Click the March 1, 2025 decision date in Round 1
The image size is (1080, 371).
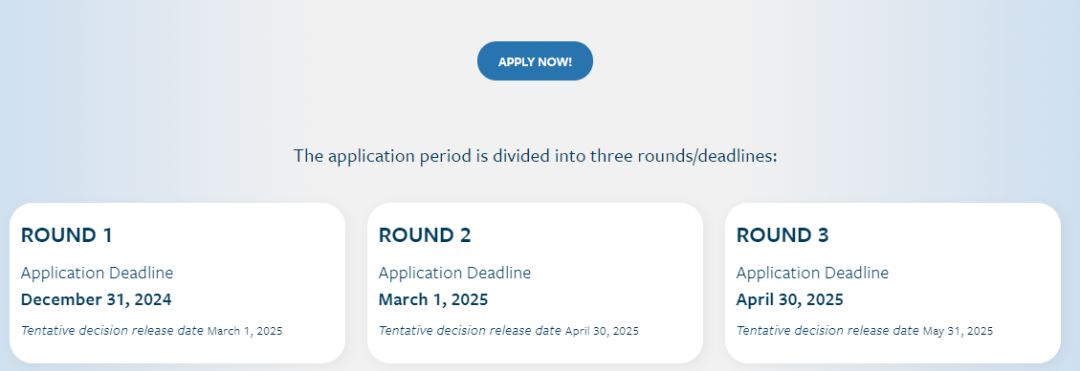coord(245,331)
